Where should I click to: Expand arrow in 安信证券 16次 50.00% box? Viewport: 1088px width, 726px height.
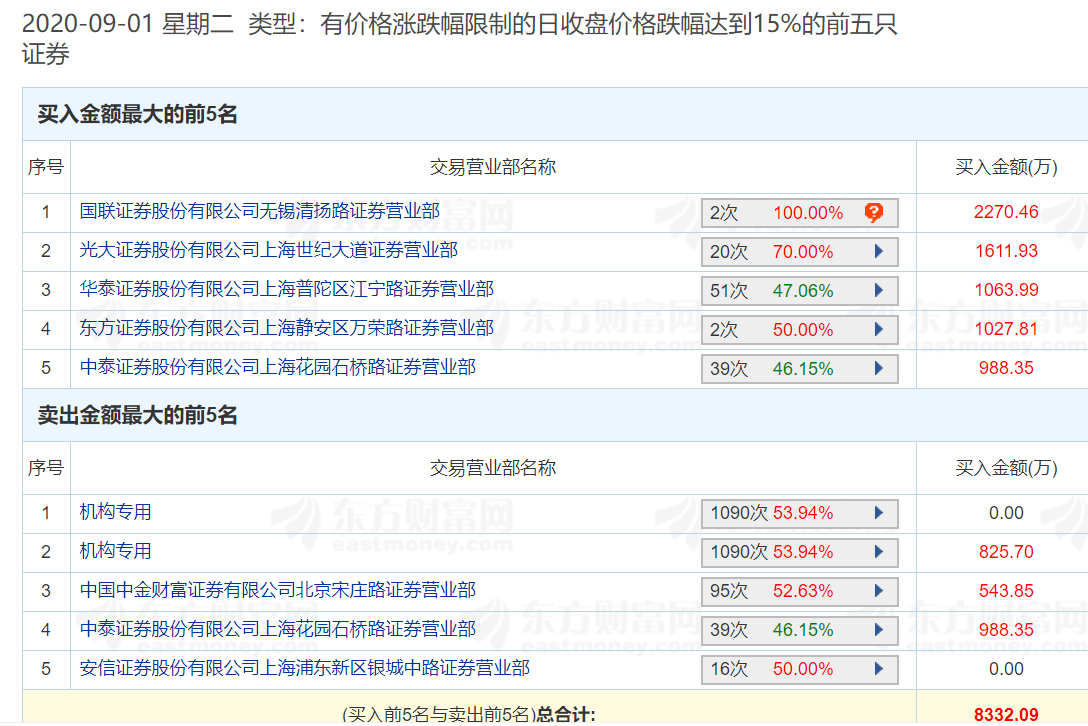pyautogui.click(x=878, y=668)
